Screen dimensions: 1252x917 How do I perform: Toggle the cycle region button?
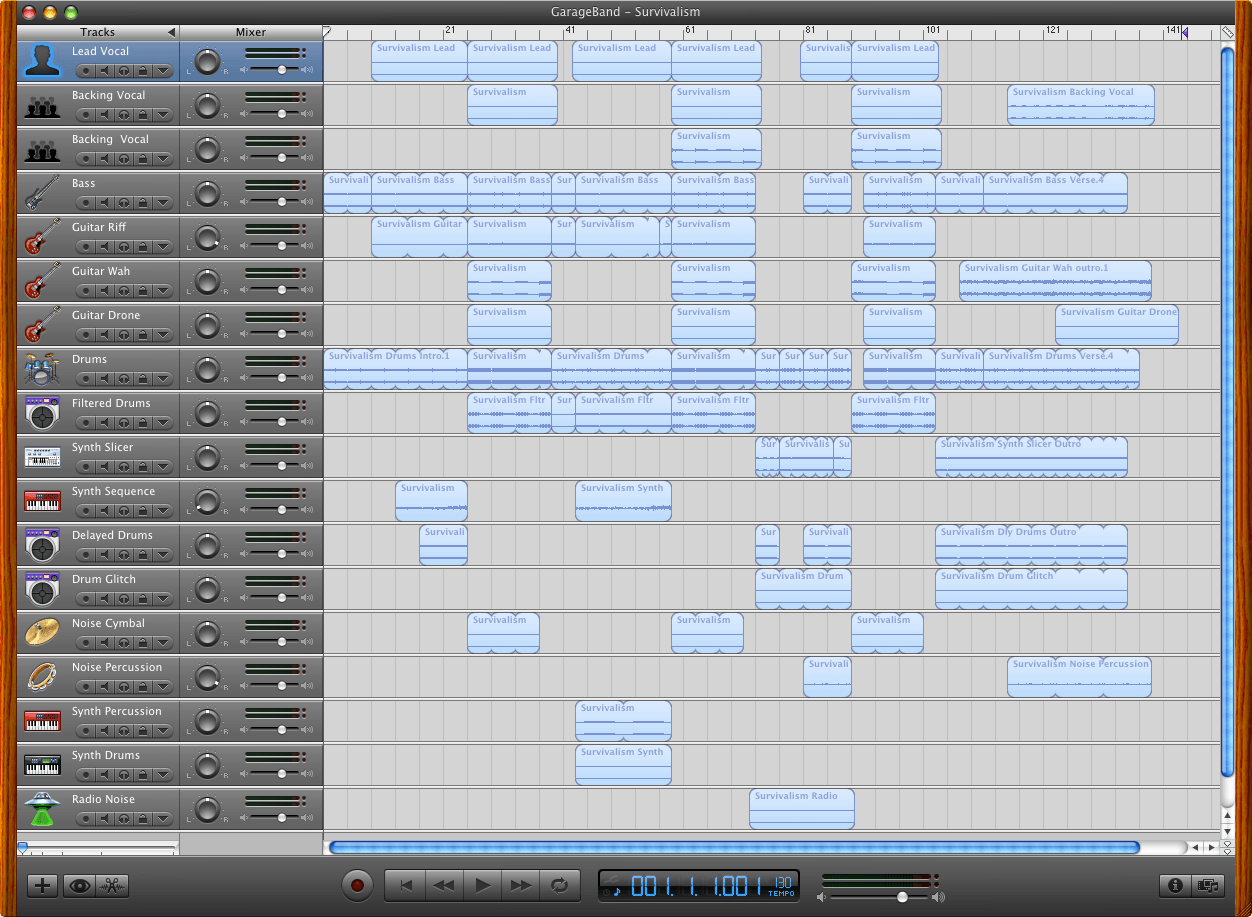560,885
